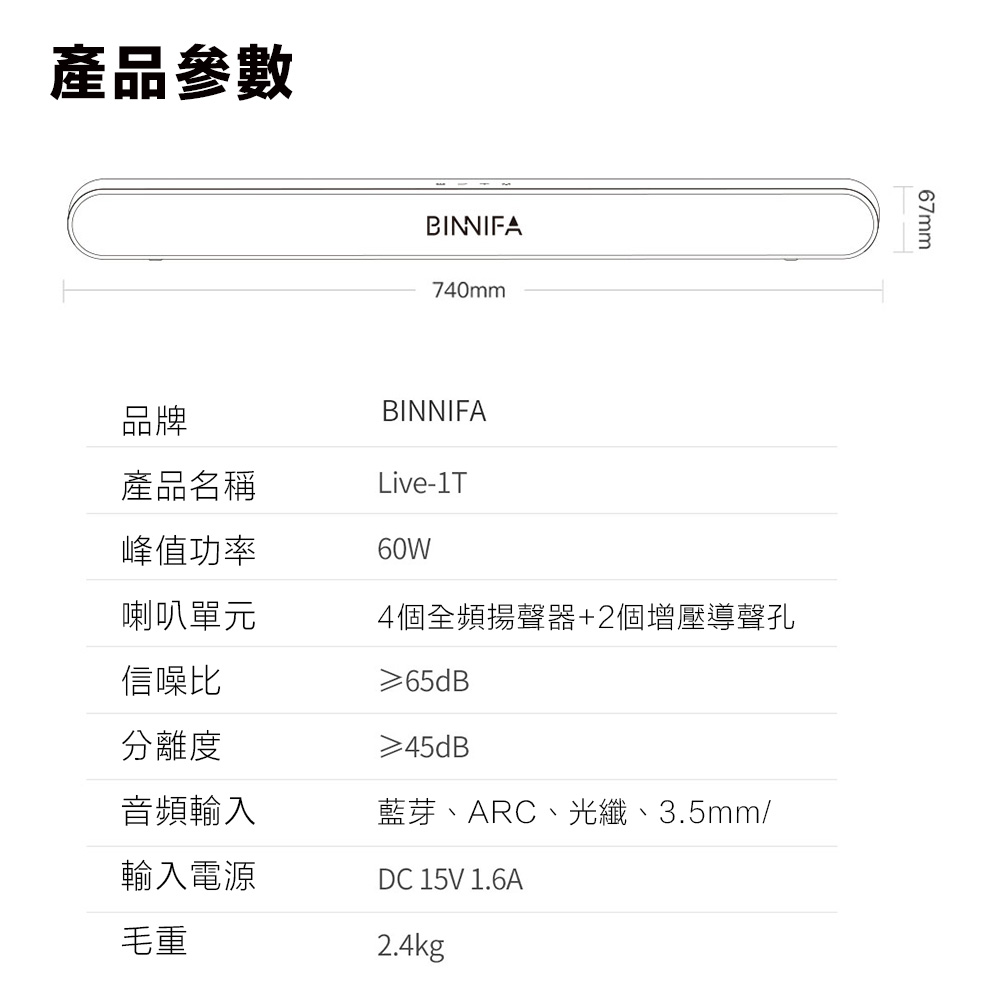The height and width of the screenshot is (1000, 1000).
Task: Click the BINNIFA brand value in table
Action: [x=433, y=412]
